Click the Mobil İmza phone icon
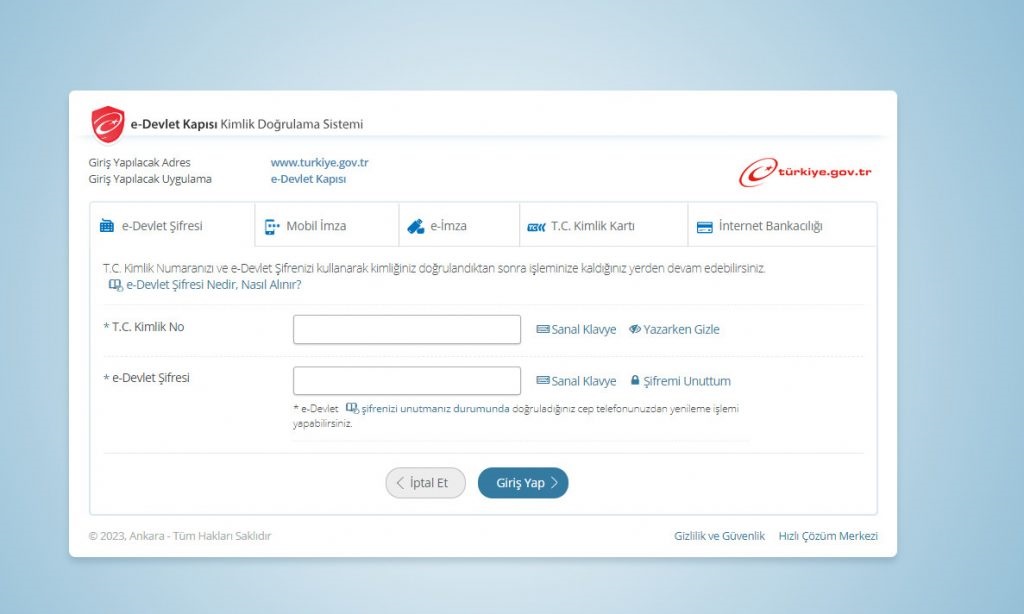1024x614 pixels. tap(272, 226)
